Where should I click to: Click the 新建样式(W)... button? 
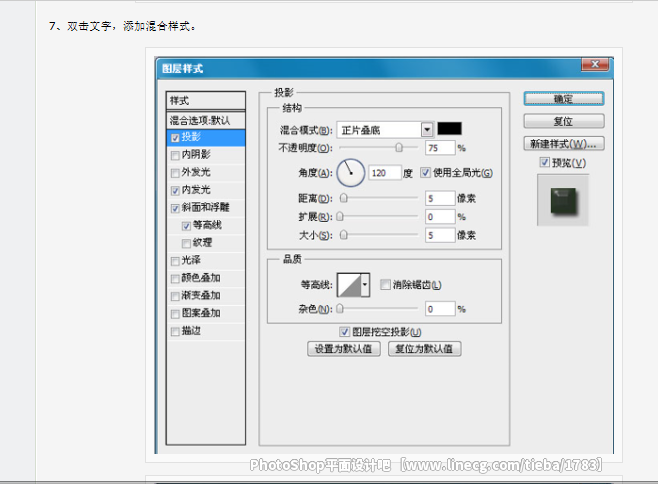pos(564,144)
